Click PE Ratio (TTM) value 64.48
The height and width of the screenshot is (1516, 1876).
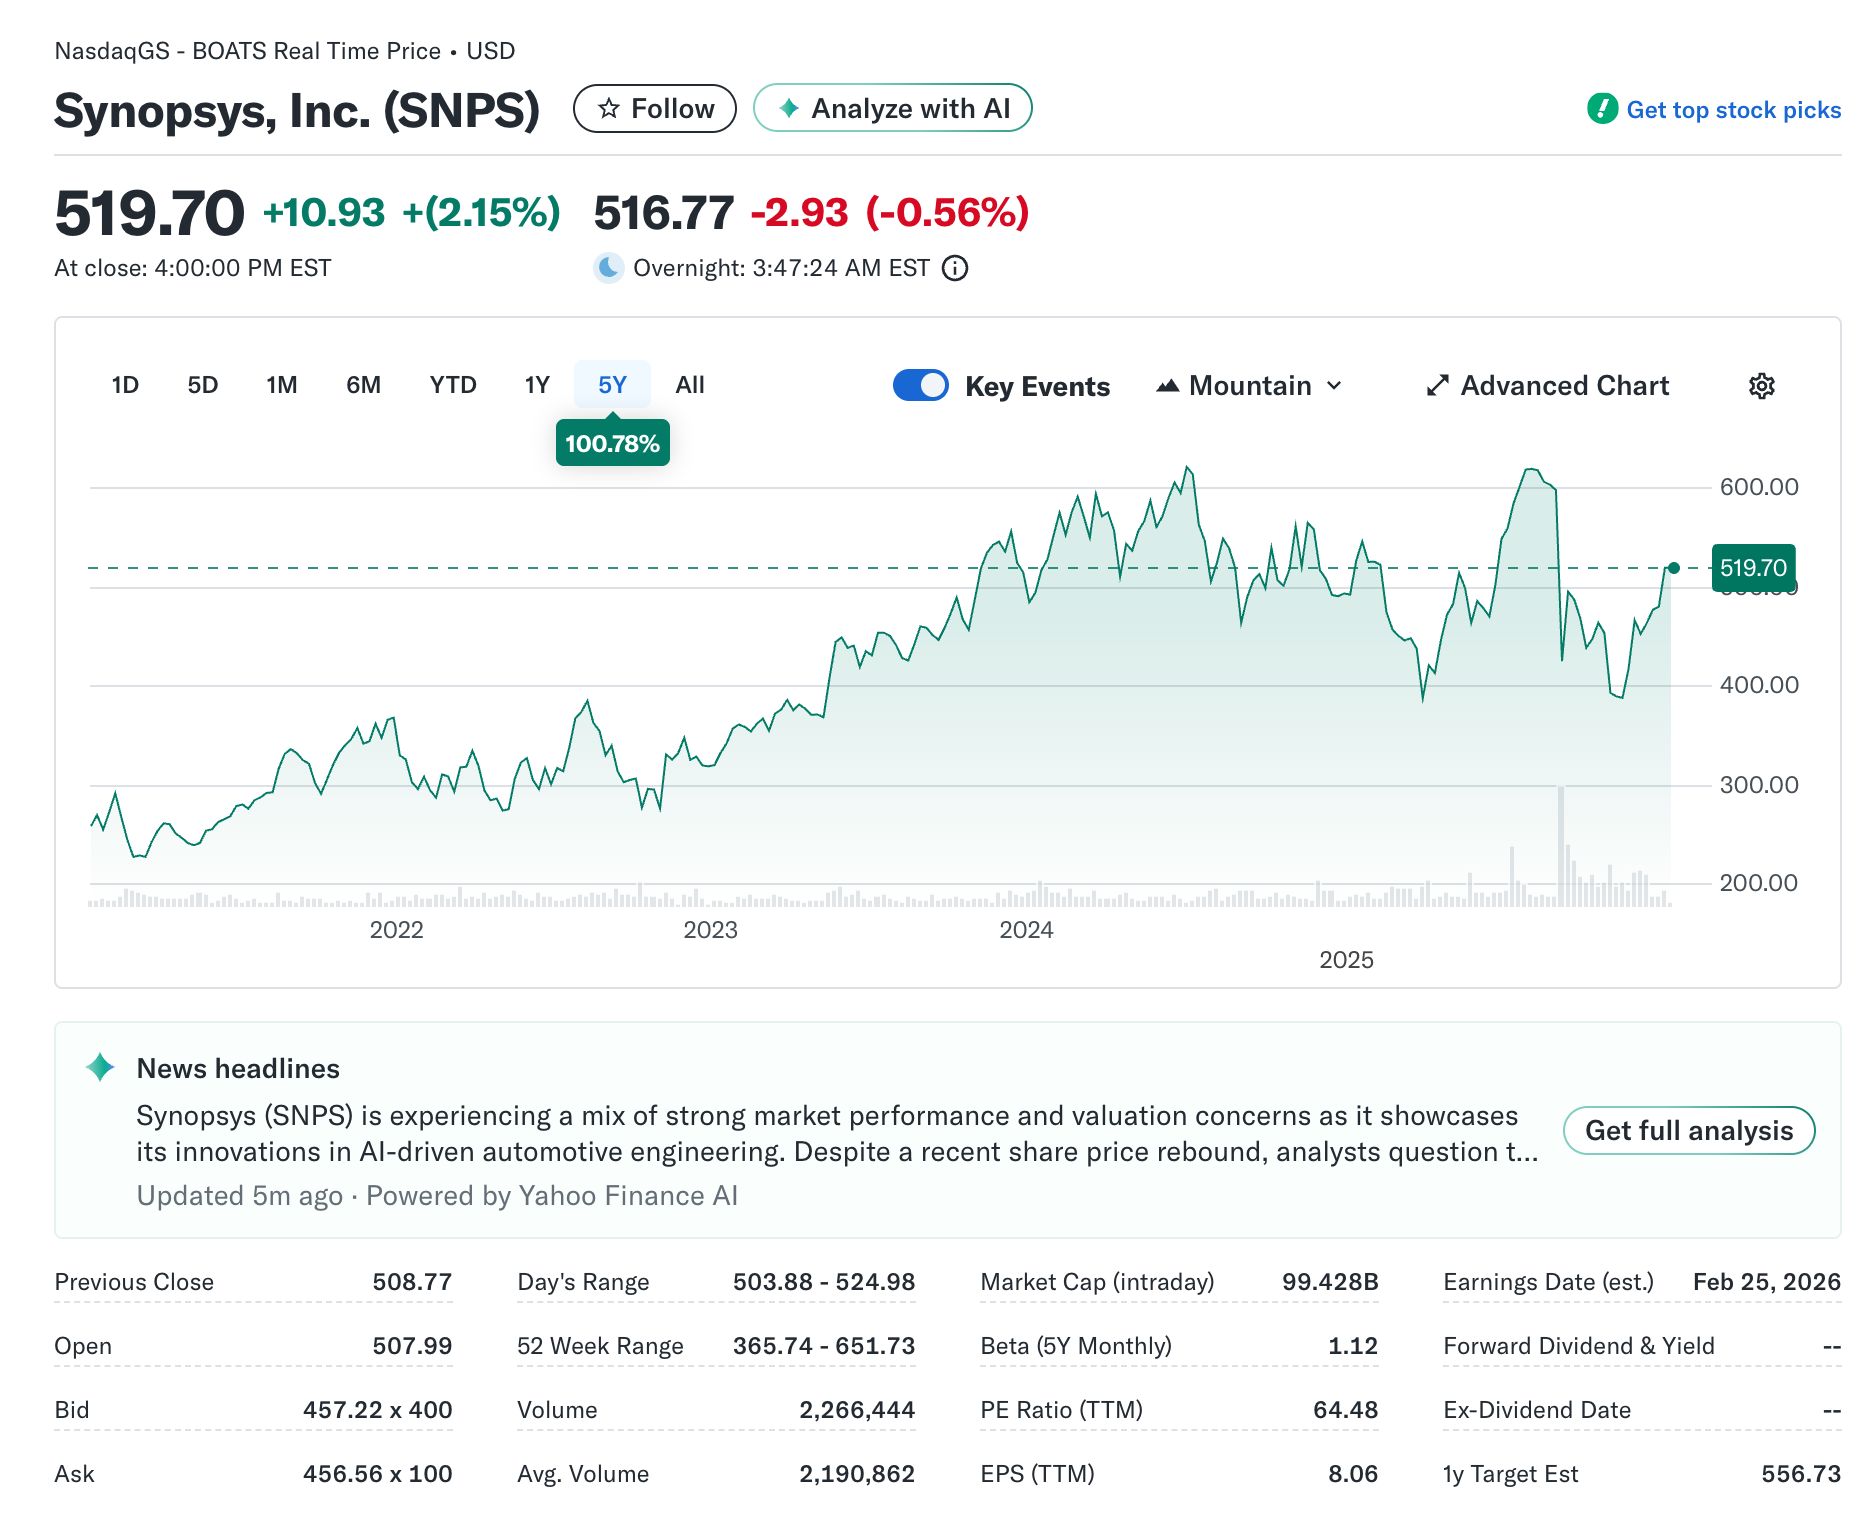(x=1345, y=1410)
